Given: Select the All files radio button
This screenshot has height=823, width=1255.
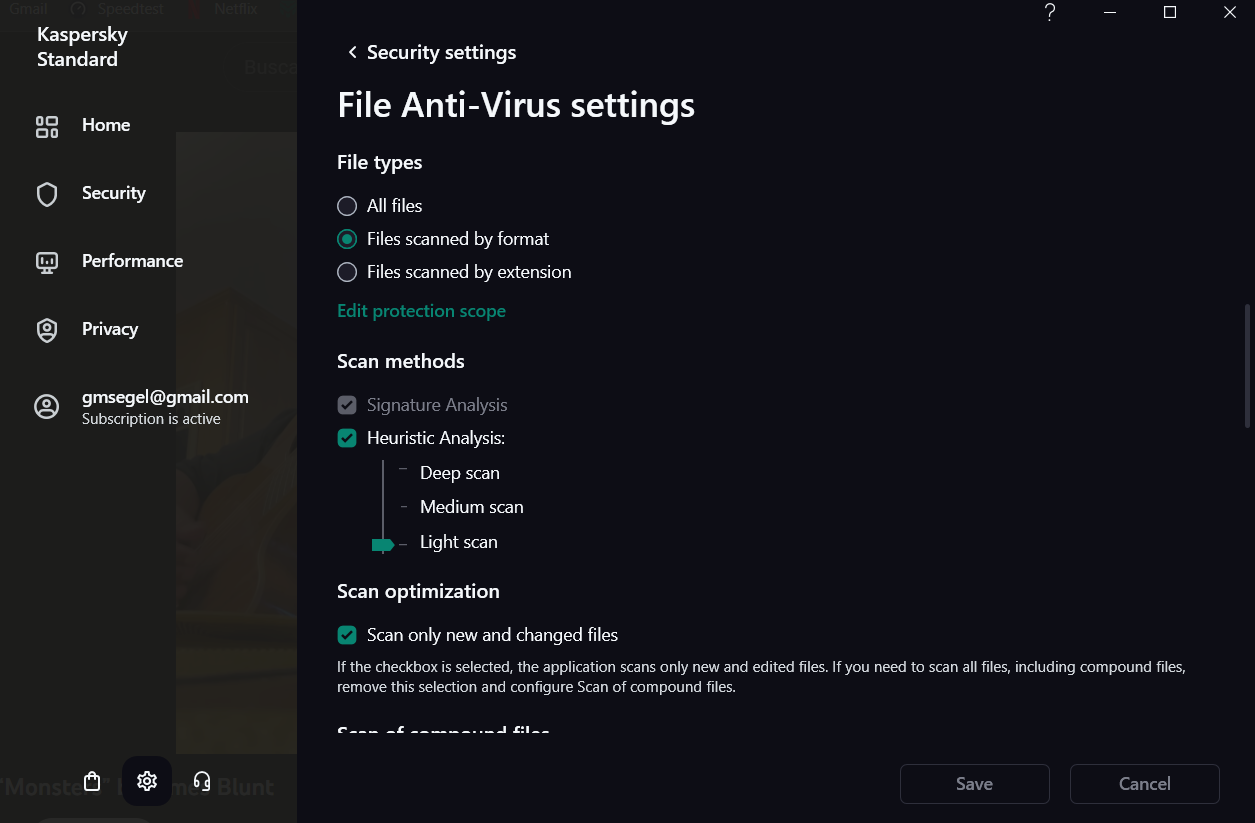Looking at the screenshot, I should [347, 206].
